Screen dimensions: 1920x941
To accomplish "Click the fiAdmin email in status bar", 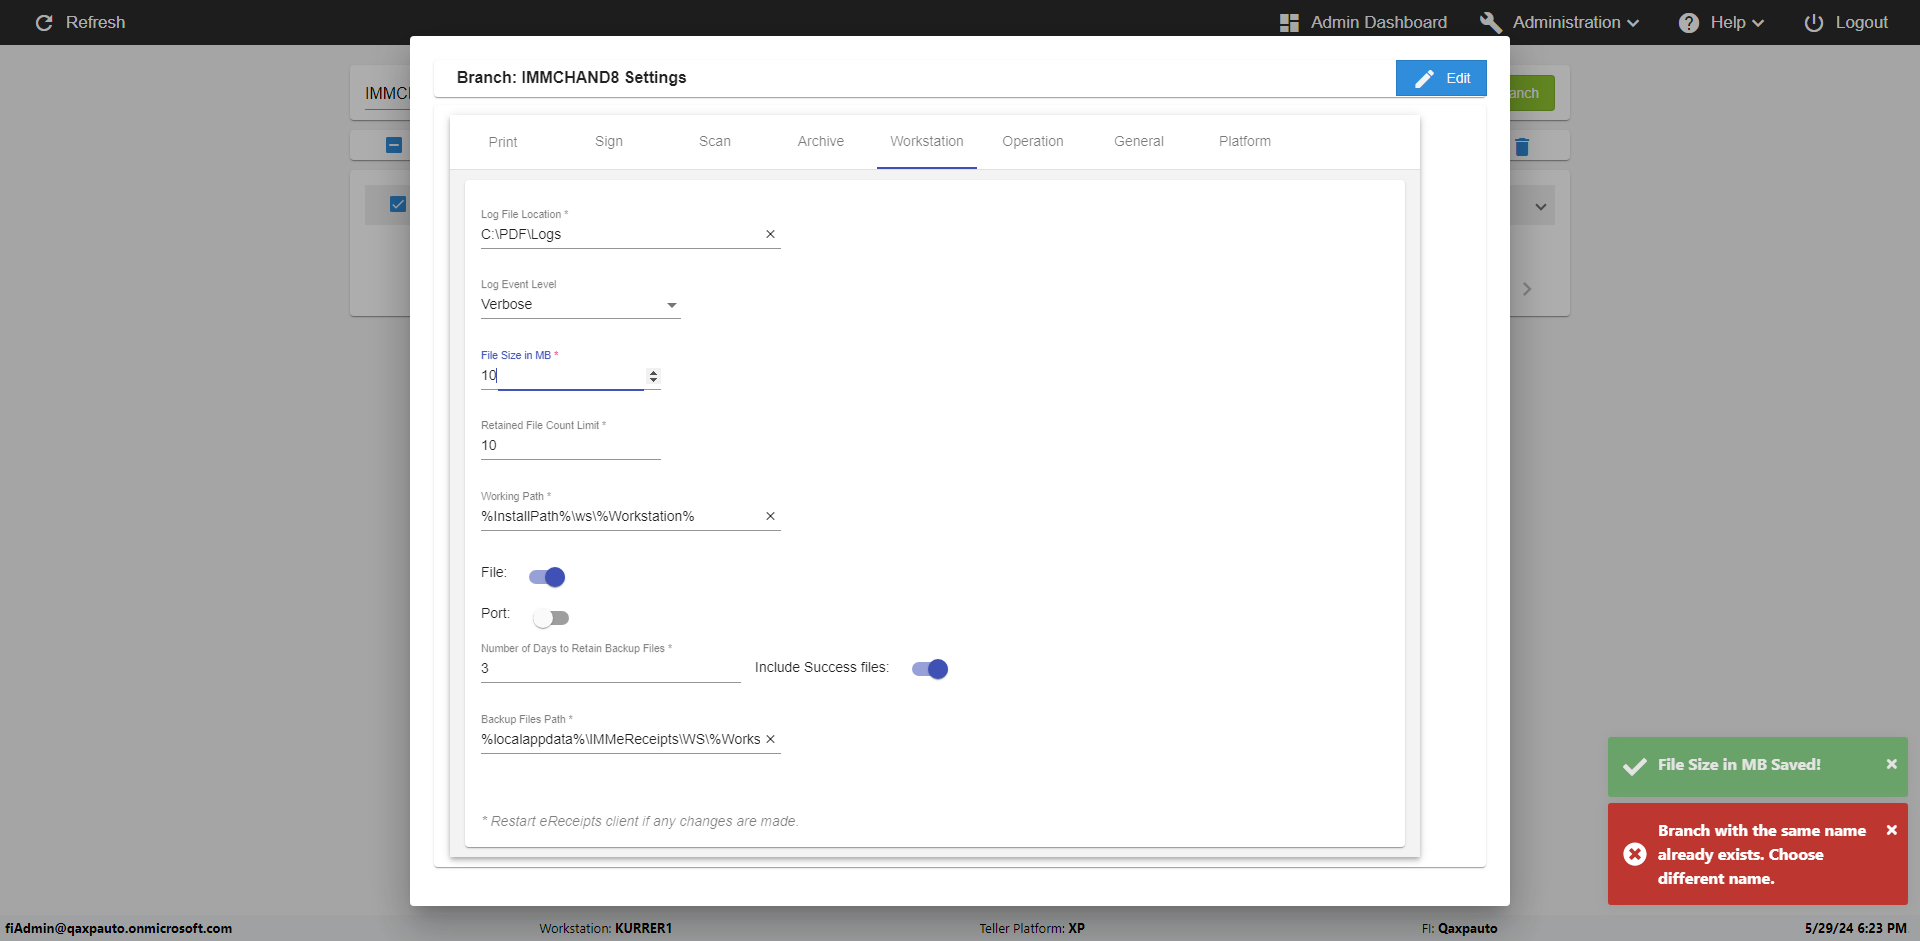I will (x=118, y=928).
